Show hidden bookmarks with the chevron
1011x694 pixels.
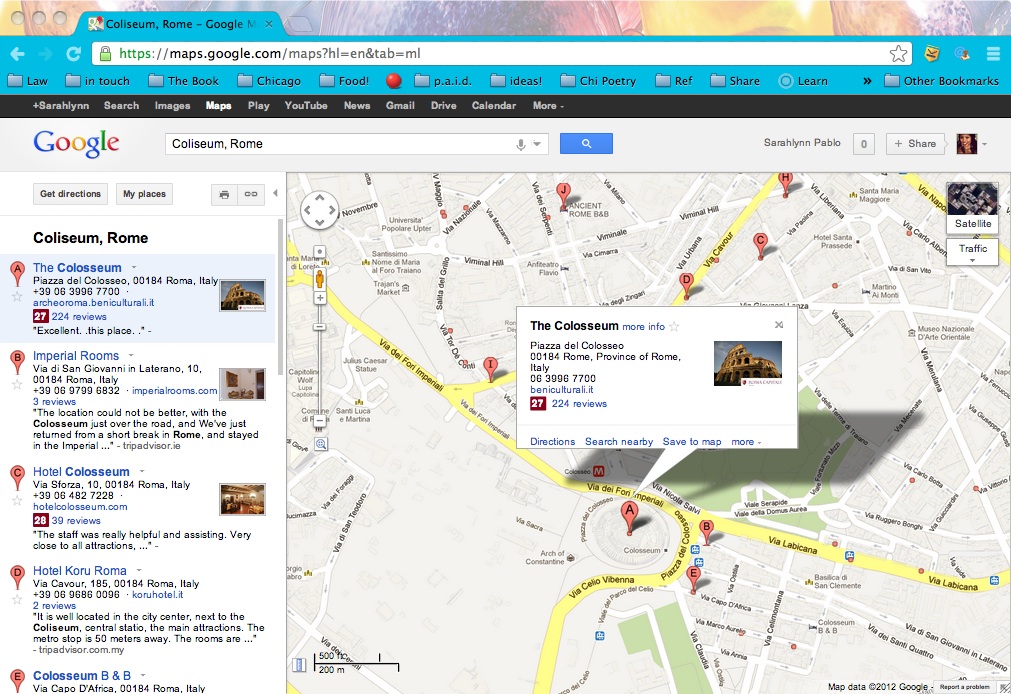coord(867,81)
